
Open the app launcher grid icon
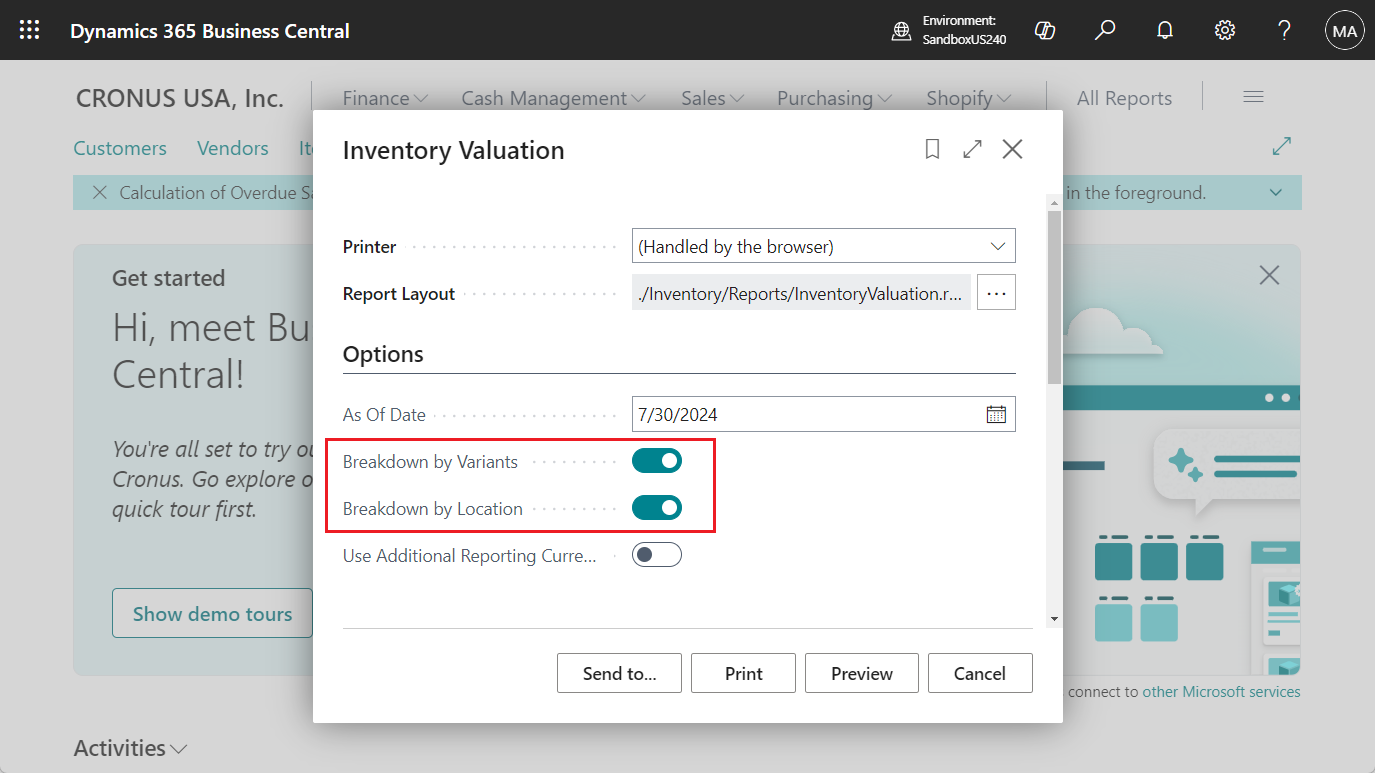click(29, 30)
